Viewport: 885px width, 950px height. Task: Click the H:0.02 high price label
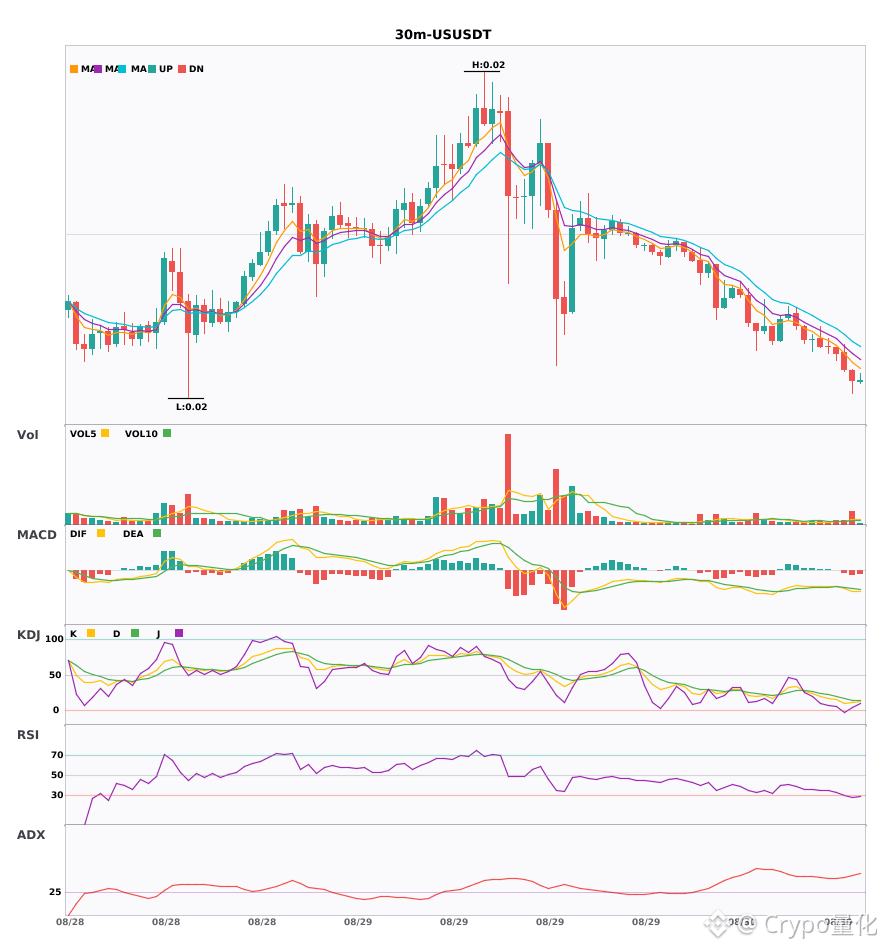click(x=488, y=65)
